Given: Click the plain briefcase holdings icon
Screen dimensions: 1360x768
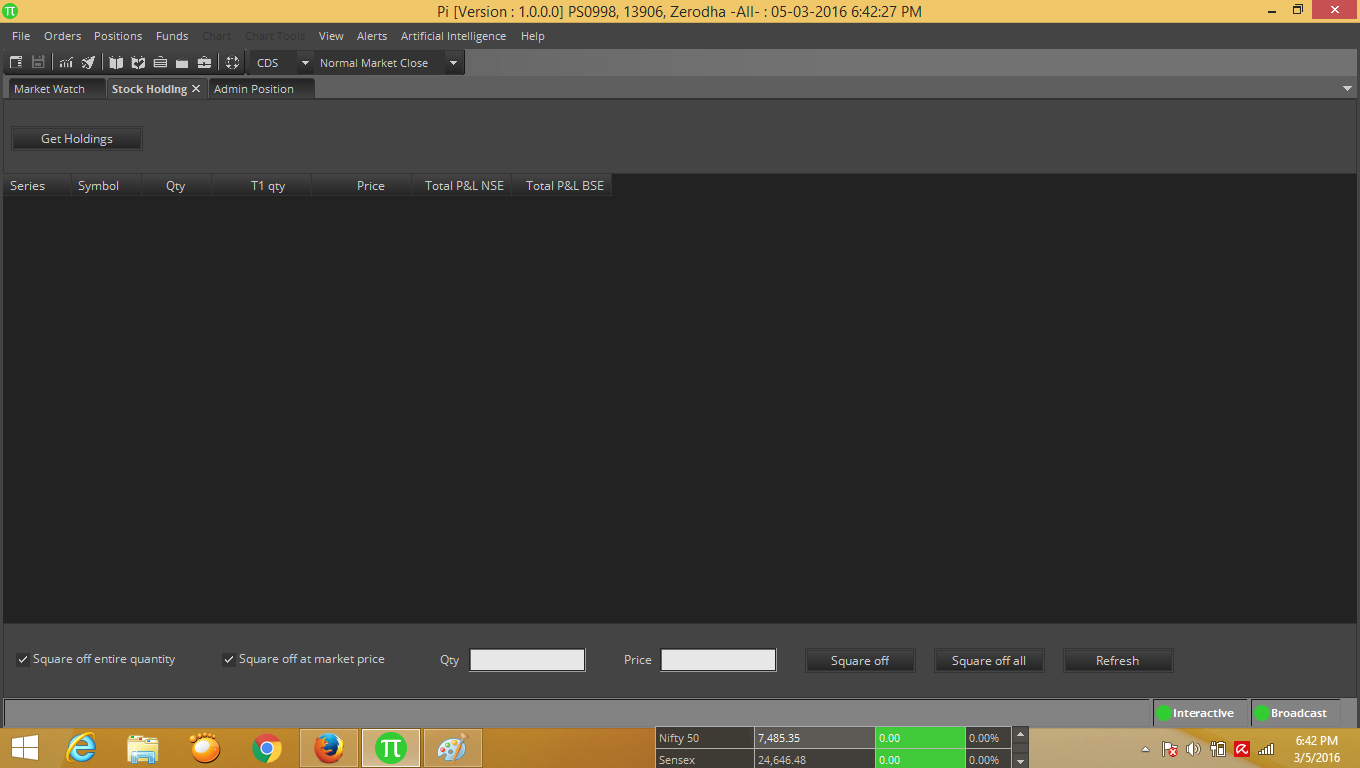Looking at the screenshot, I should (182, 63).
